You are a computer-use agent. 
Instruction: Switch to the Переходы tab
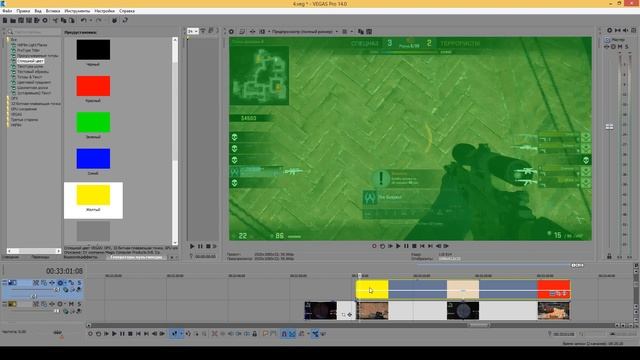click(40, 258)
